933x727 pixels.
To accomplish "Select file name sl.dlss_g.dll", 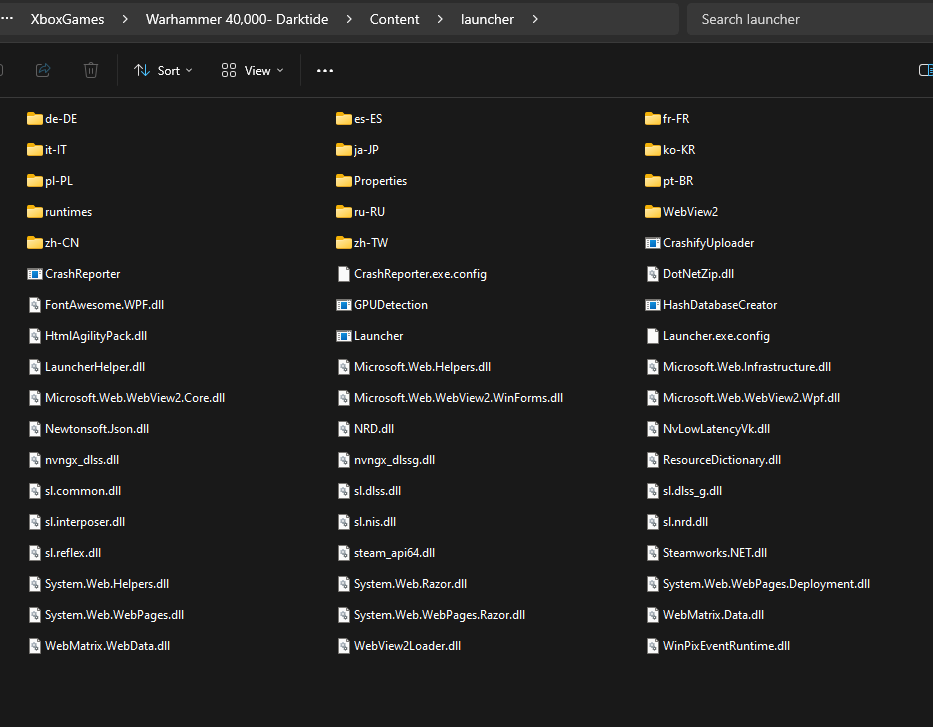I will coord(693,491).
